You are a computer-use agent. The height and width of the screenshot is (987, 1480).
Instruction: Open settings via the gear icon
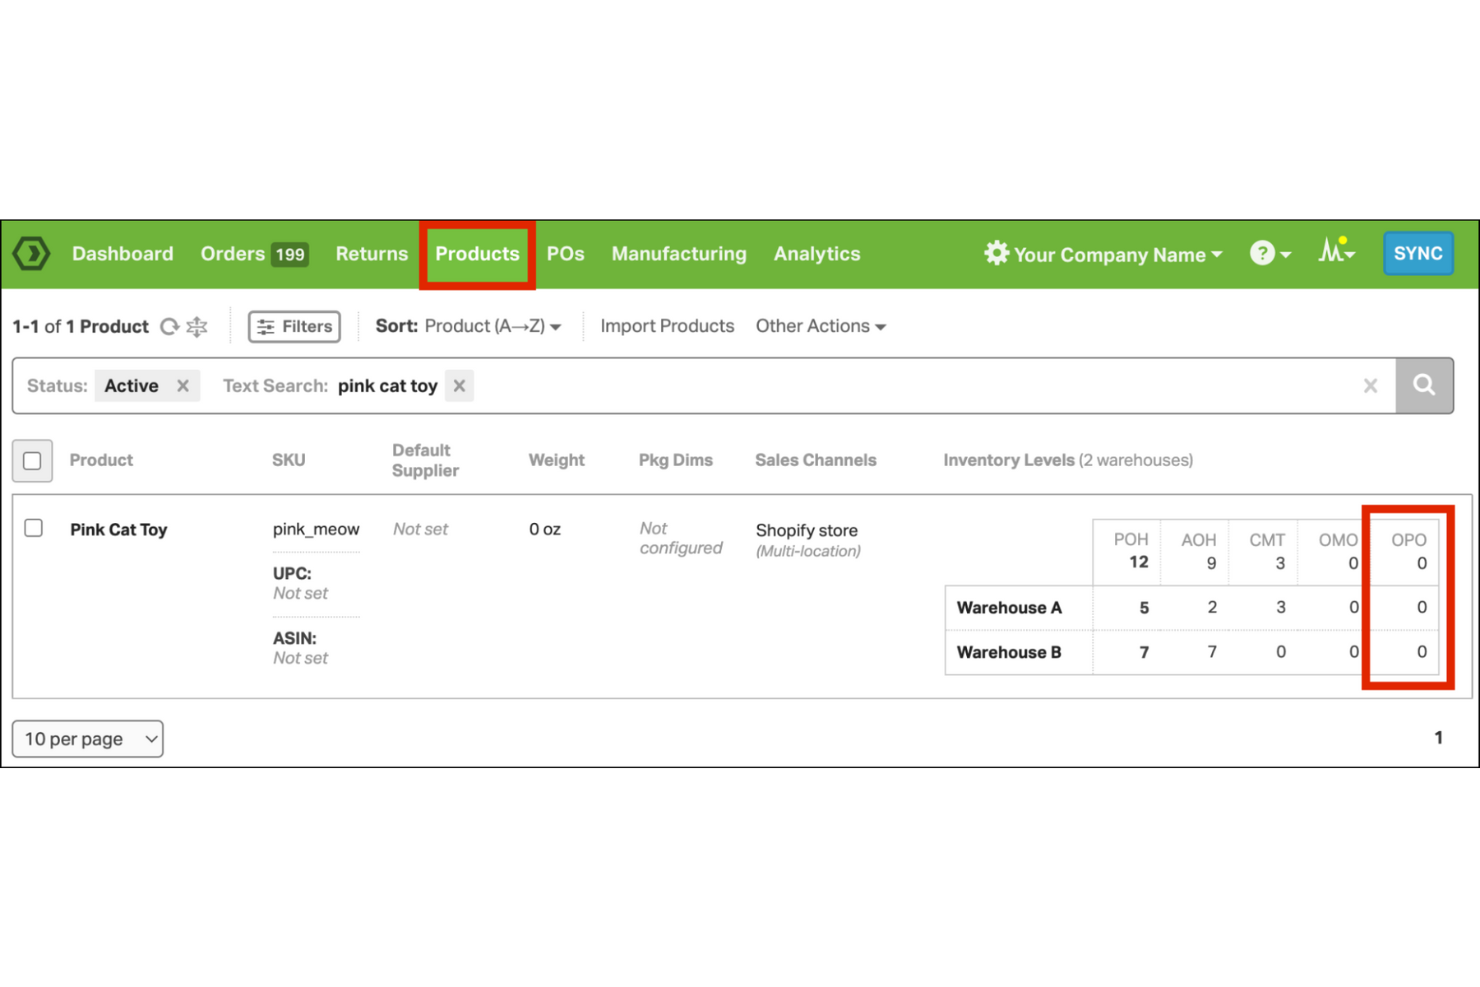click(x=996, y=253)
